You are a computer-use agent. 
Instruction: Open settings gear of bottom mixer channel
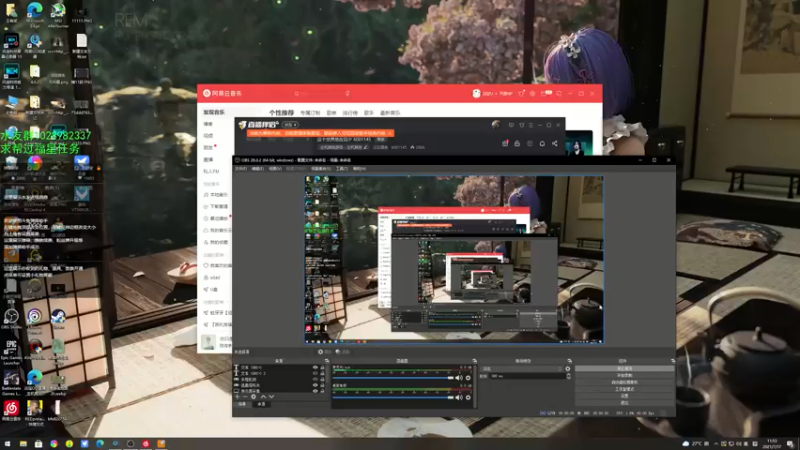pyautogui.click(x=468, y=397)
